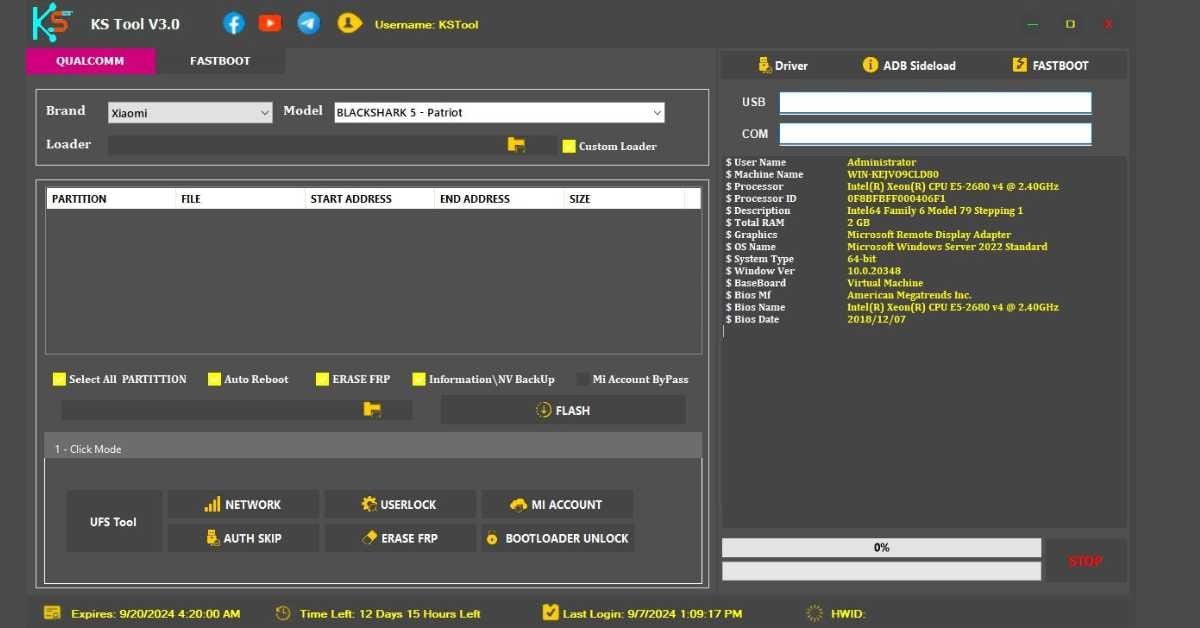
Task: Toggle the Auto Reboot checkbox
Action: (214, 379)
